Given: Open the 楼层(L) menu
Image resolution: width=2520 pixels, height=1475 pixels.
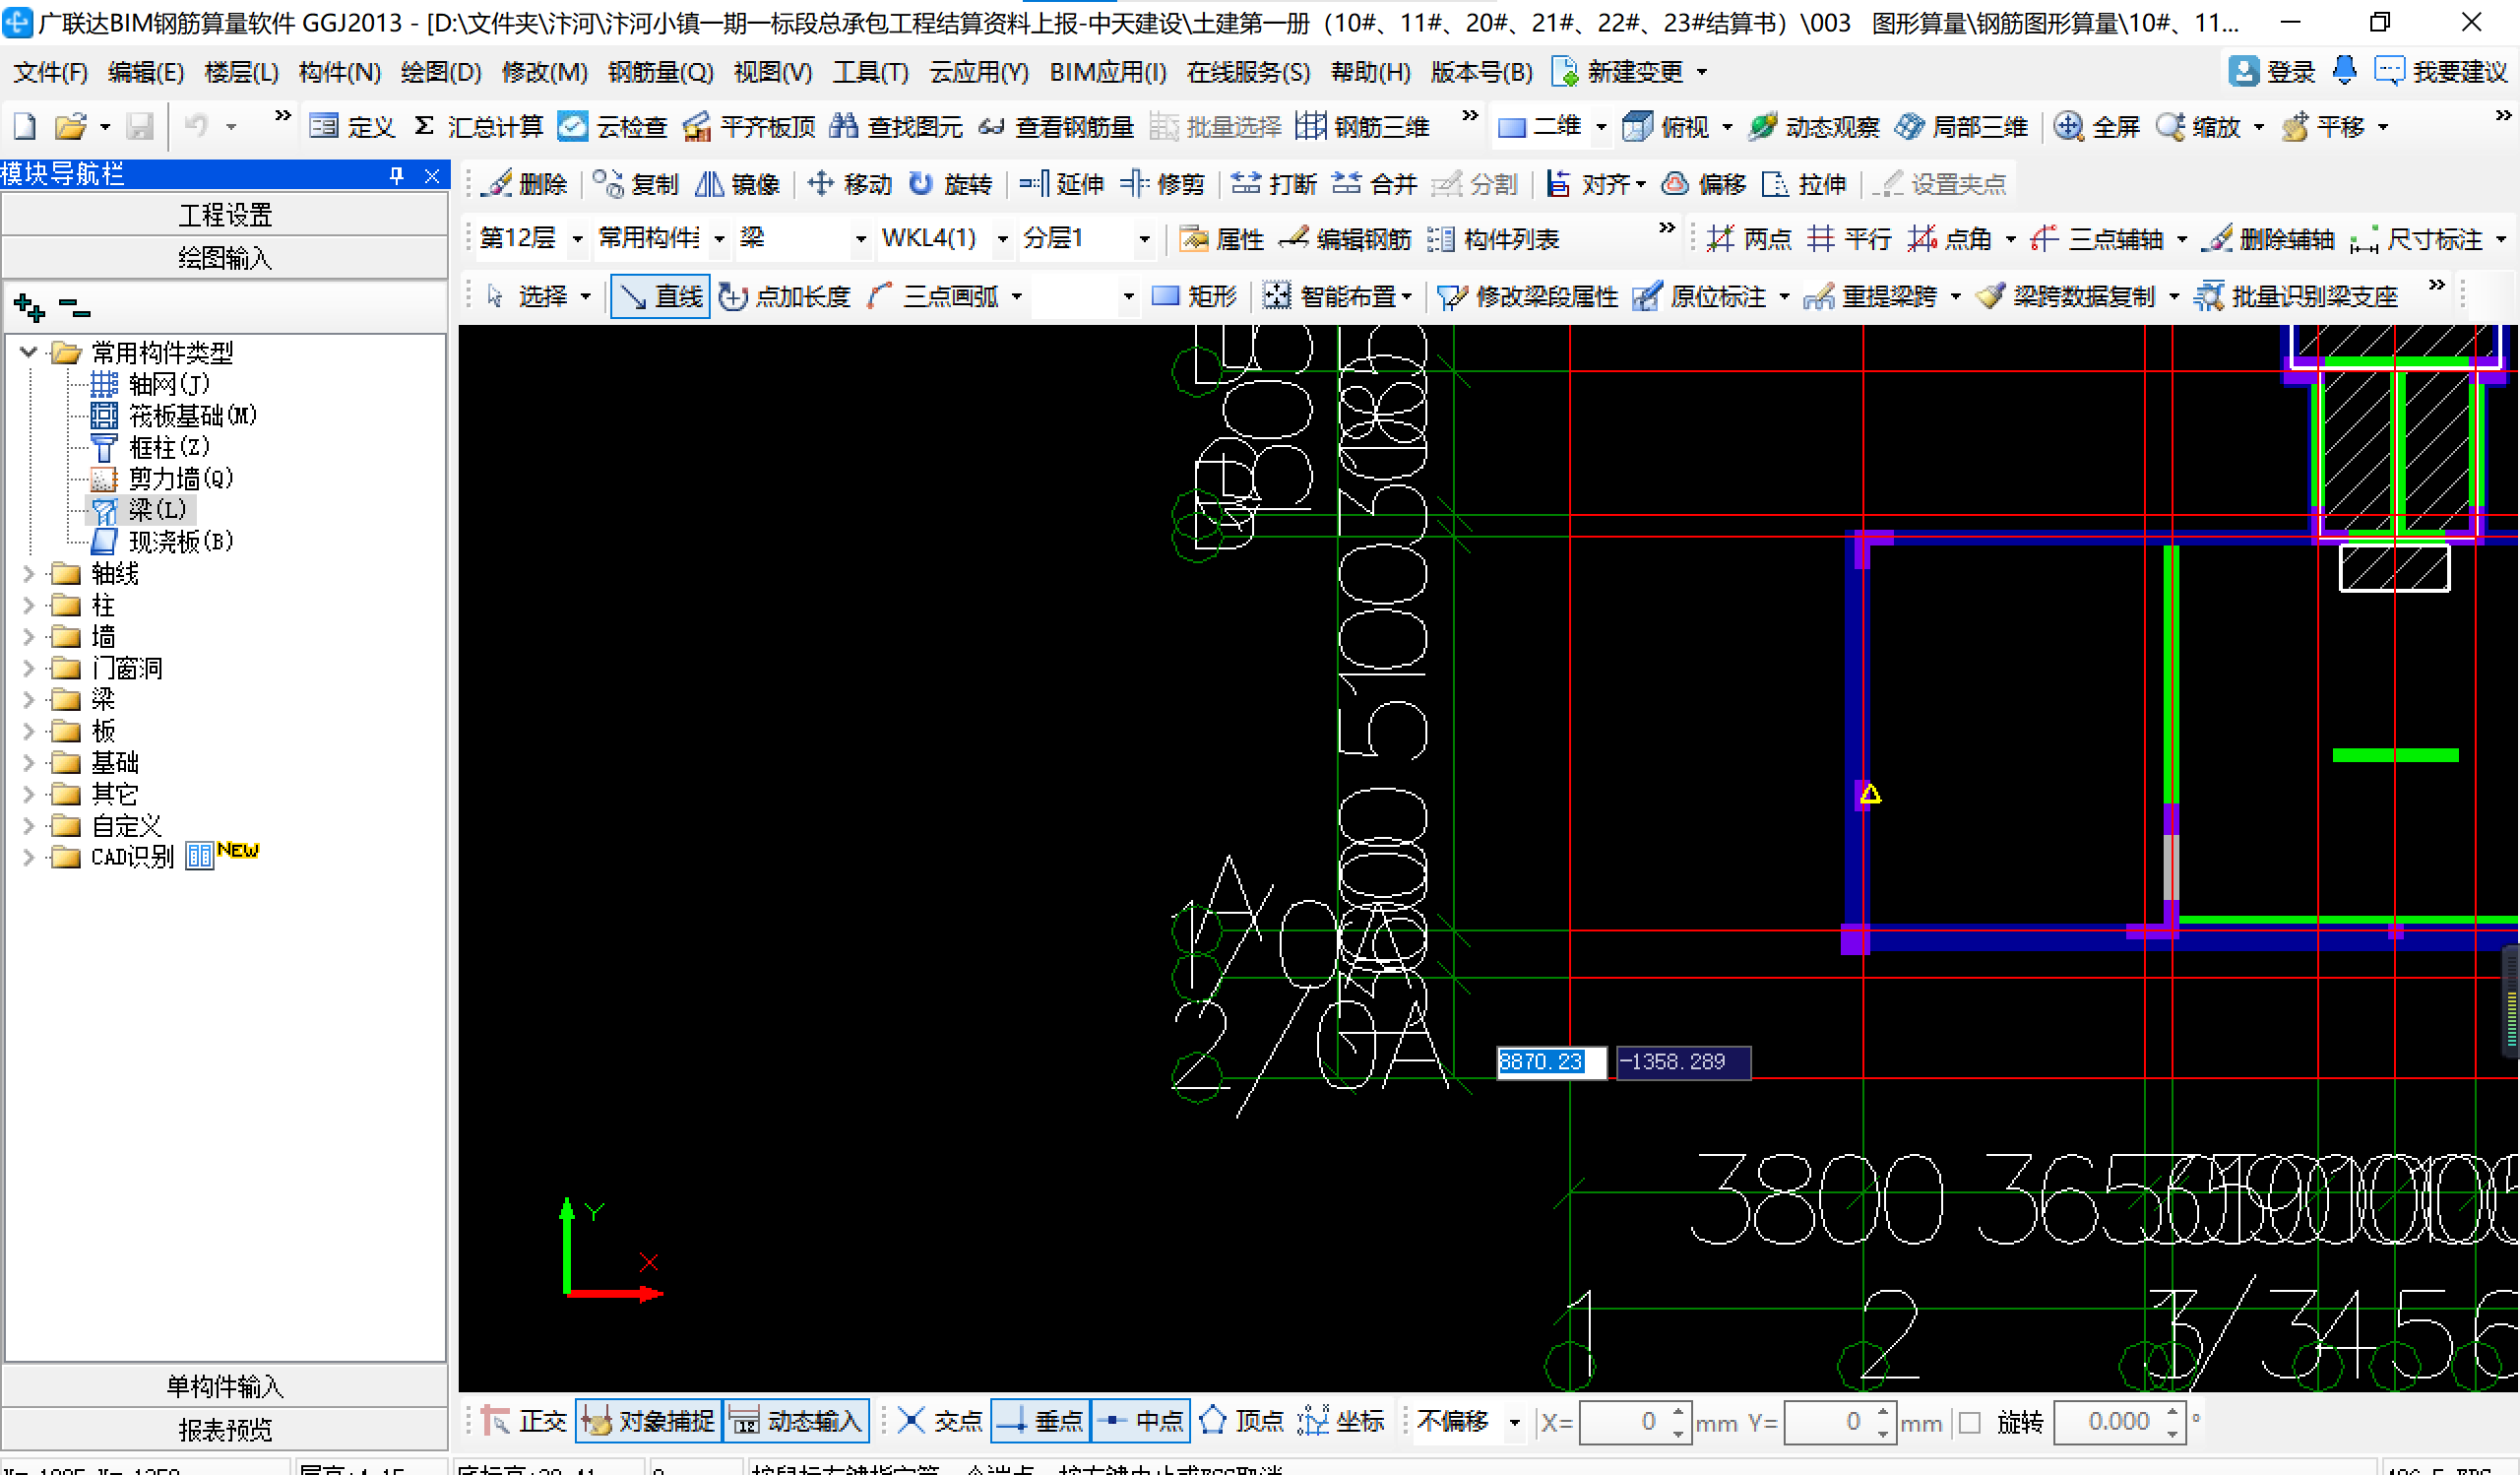Looking at the screenshot, I should [241, 72].
